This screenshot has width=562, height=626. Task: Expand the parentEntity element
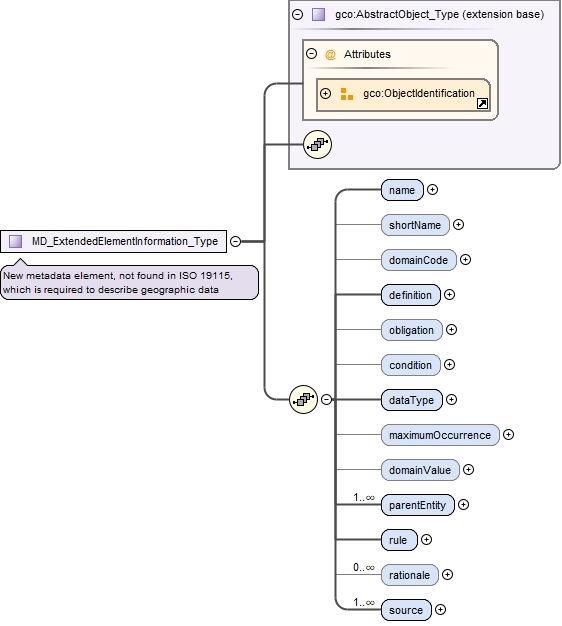coord(463,505)
